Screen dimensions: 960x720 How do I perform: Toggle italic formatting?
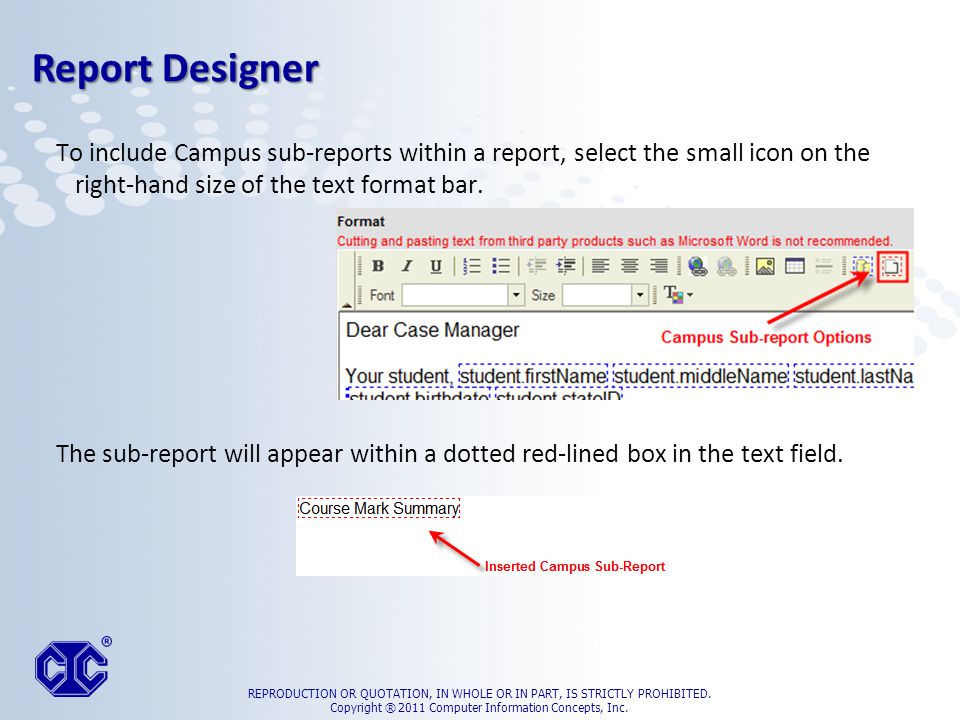[x=407, y=266]
